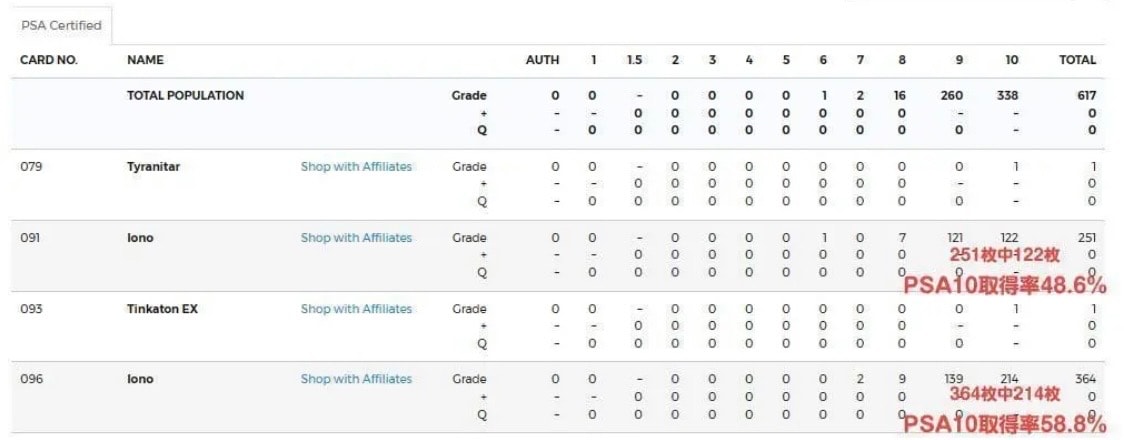Screen dimensions: 1124x440
Task: Click card number 079
Action: click(32, 167)
